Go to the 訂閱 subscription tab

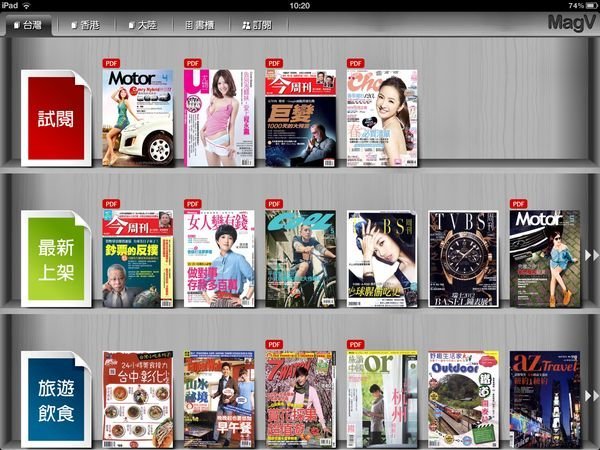[255, 24]
